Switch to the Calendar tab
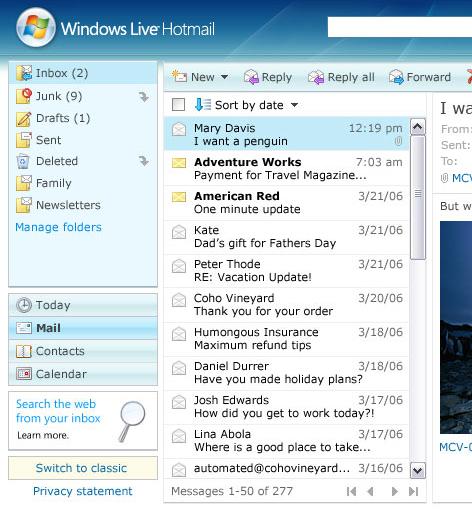The height and width of the screenshot is (522, 472). click(83, 374)
